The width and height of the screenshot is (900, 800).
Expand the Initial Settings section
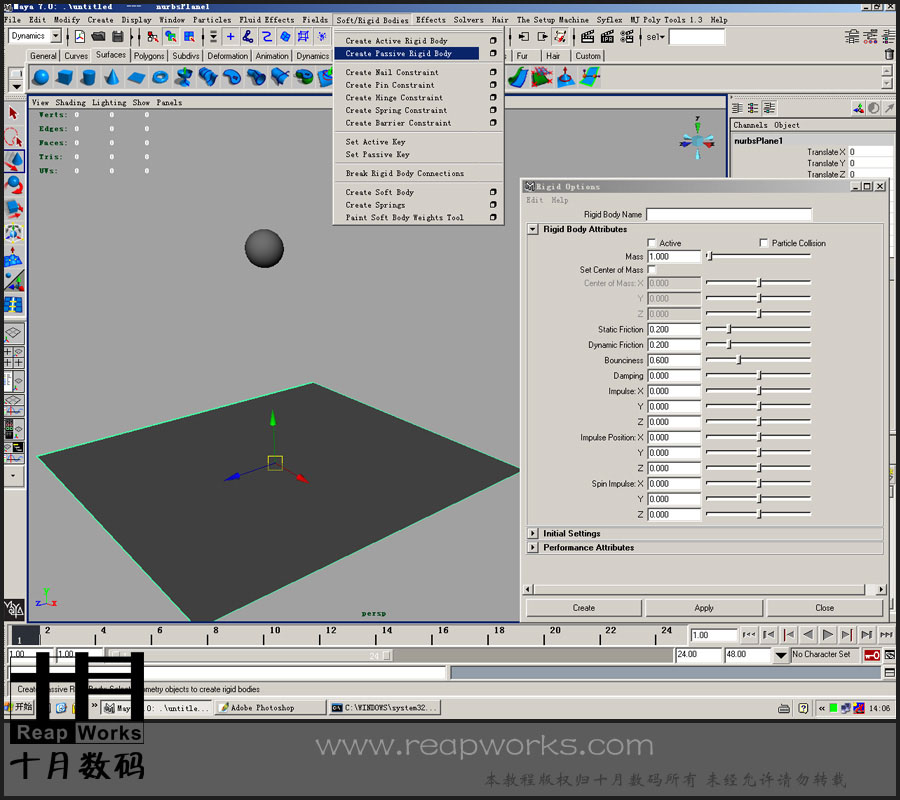[533, 533]
